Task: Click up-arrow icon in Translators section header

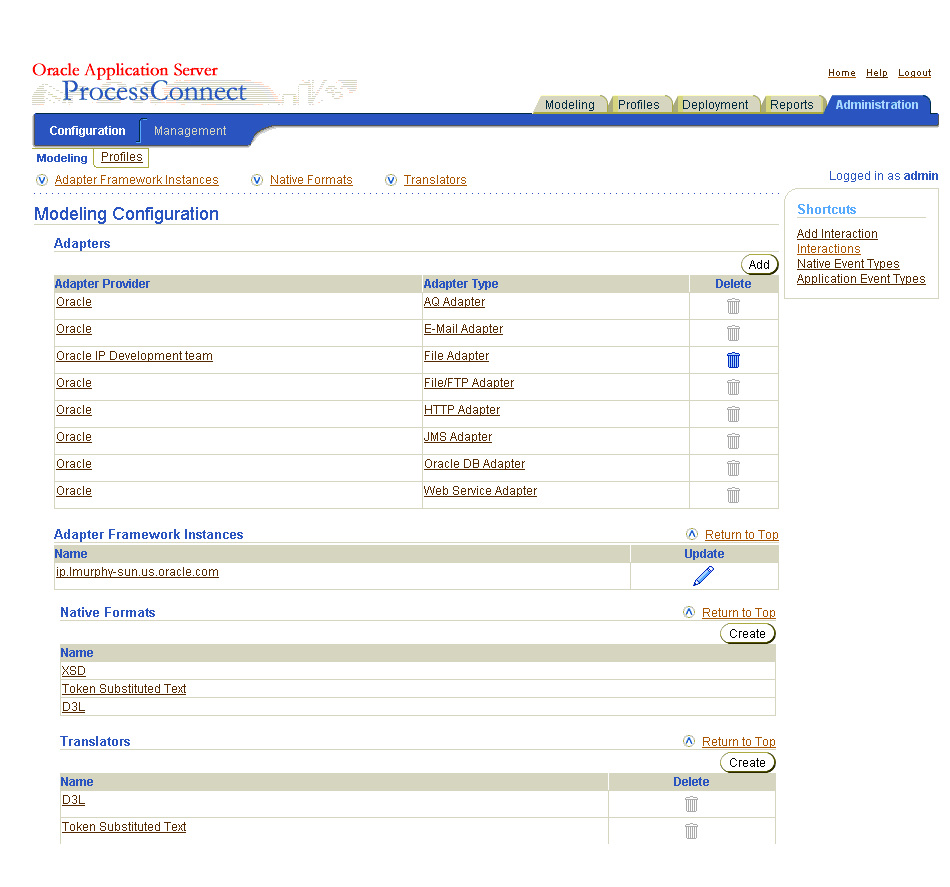Action: coord(689,741)
